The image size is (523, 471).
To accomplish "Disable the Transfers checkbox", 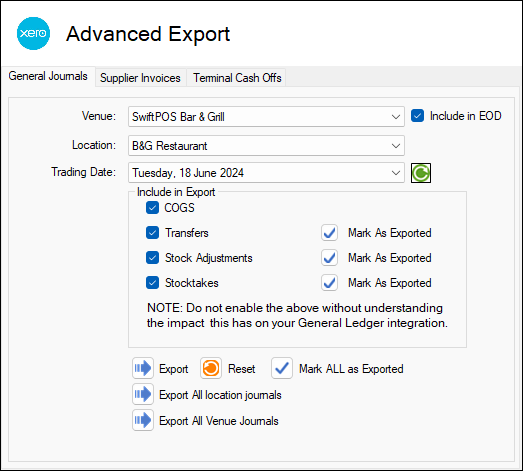I will [x=152, y=233].
